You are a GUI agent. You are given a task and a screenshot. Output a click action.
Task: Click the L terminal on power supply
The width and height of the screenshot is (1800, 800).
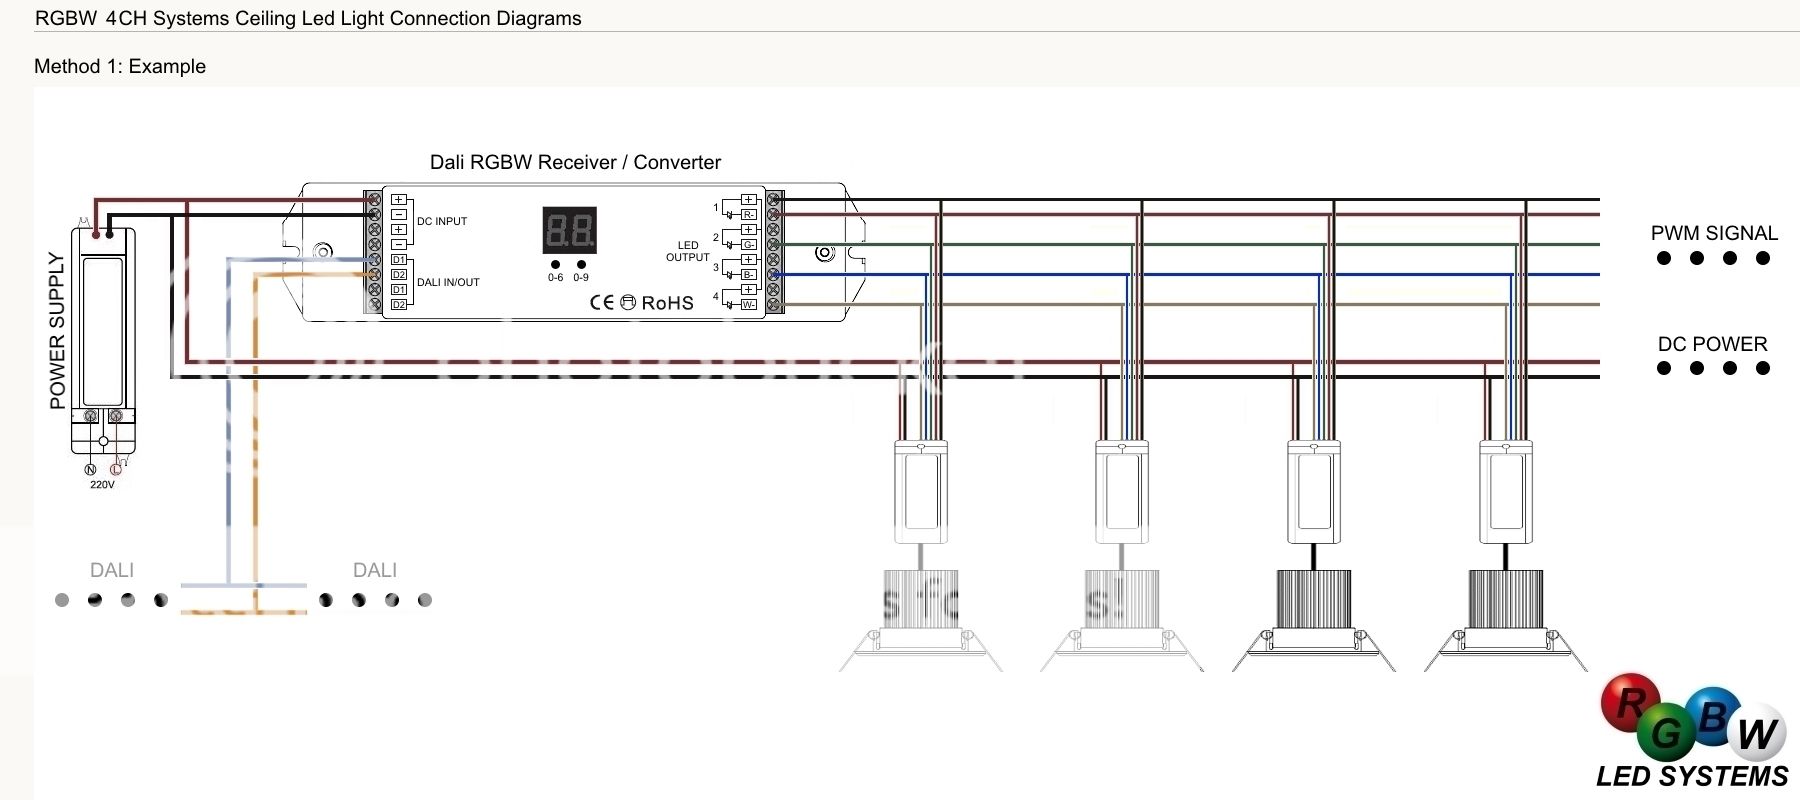[x=115, y=469]
